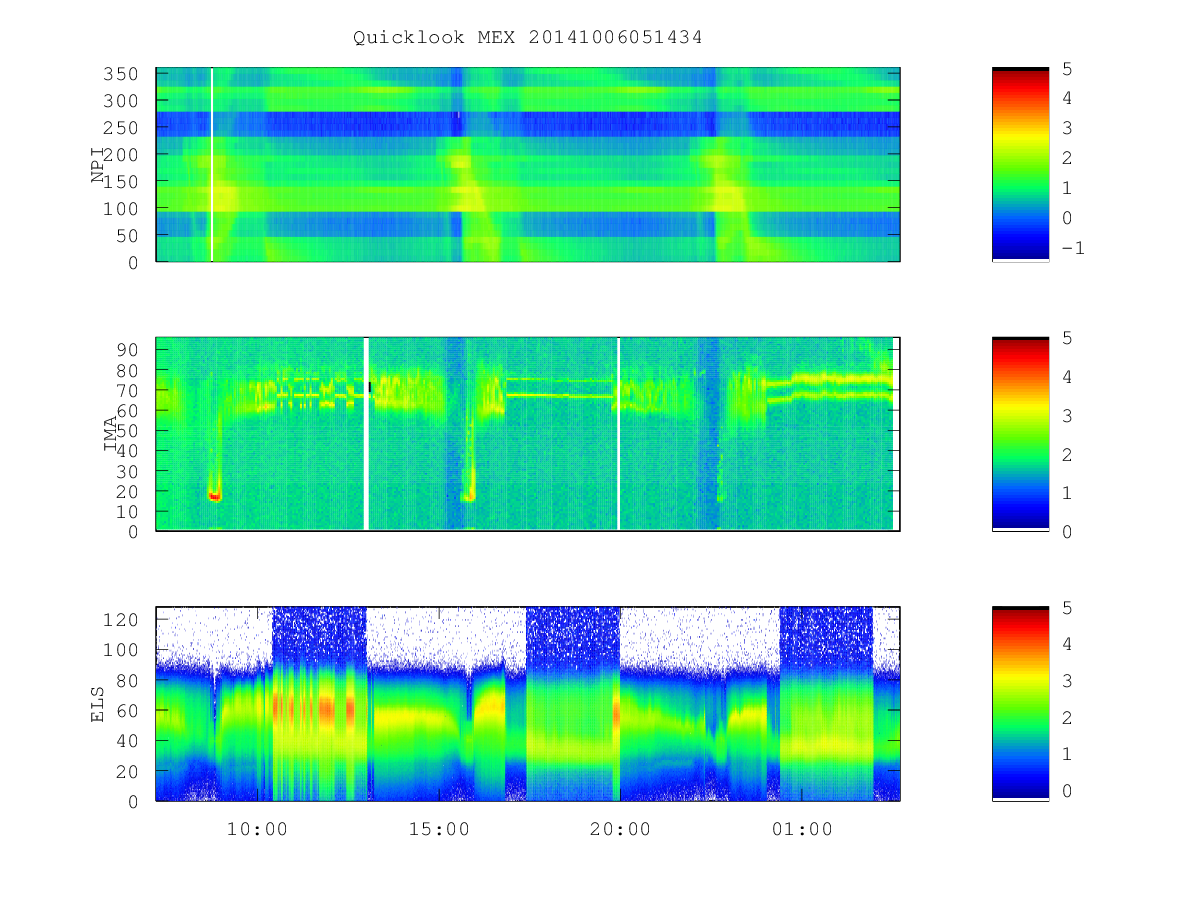This screenshot has width=1200, height=900.
Task: Select the ELS y-axis label
Action: click(98, 704)
